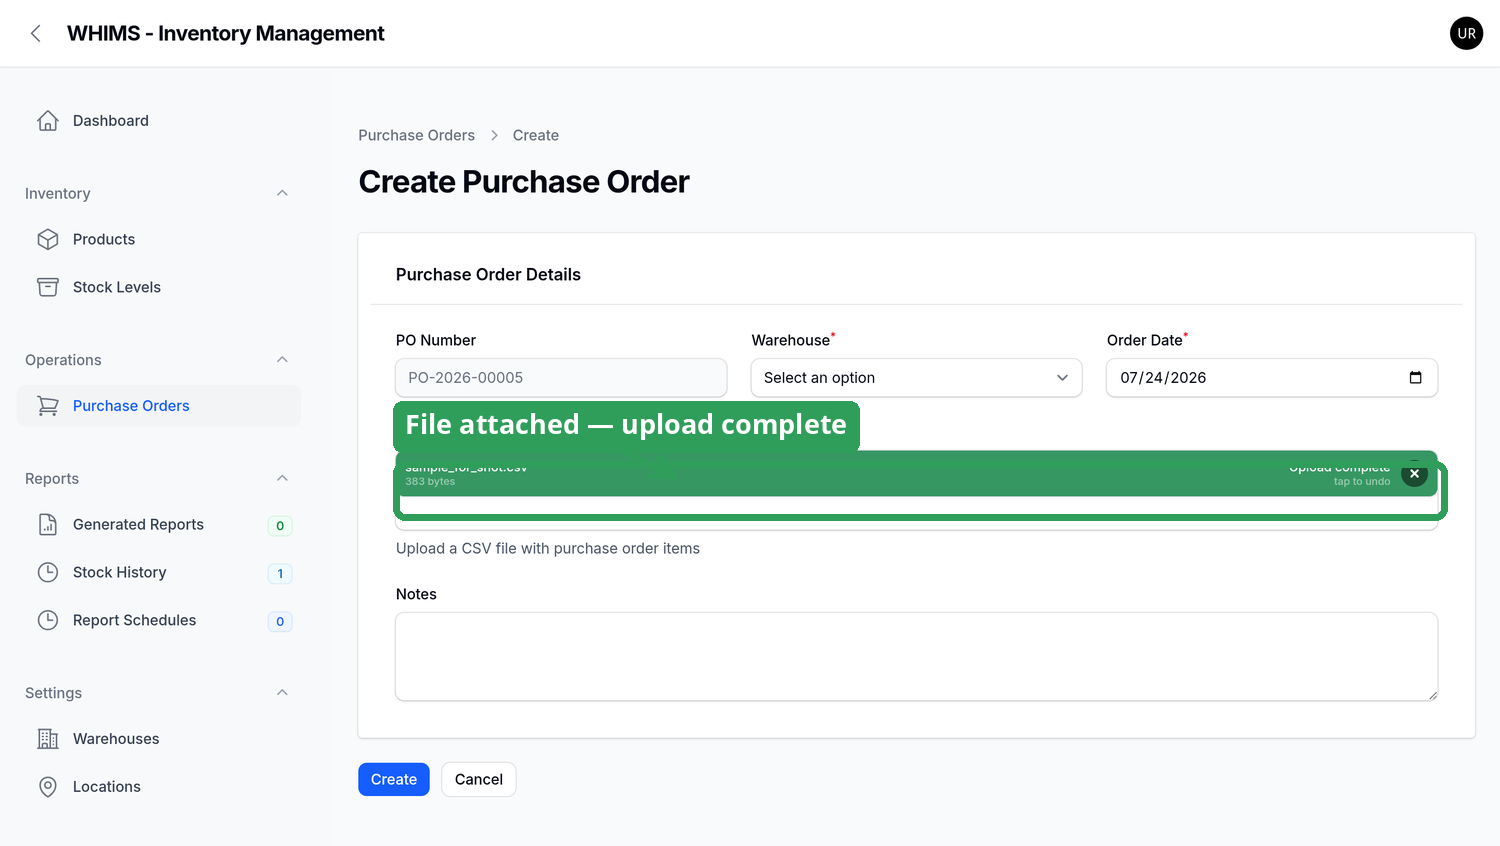Click the Stock History clock icon
Viewport: 1500px width, 846px height.
48,572
